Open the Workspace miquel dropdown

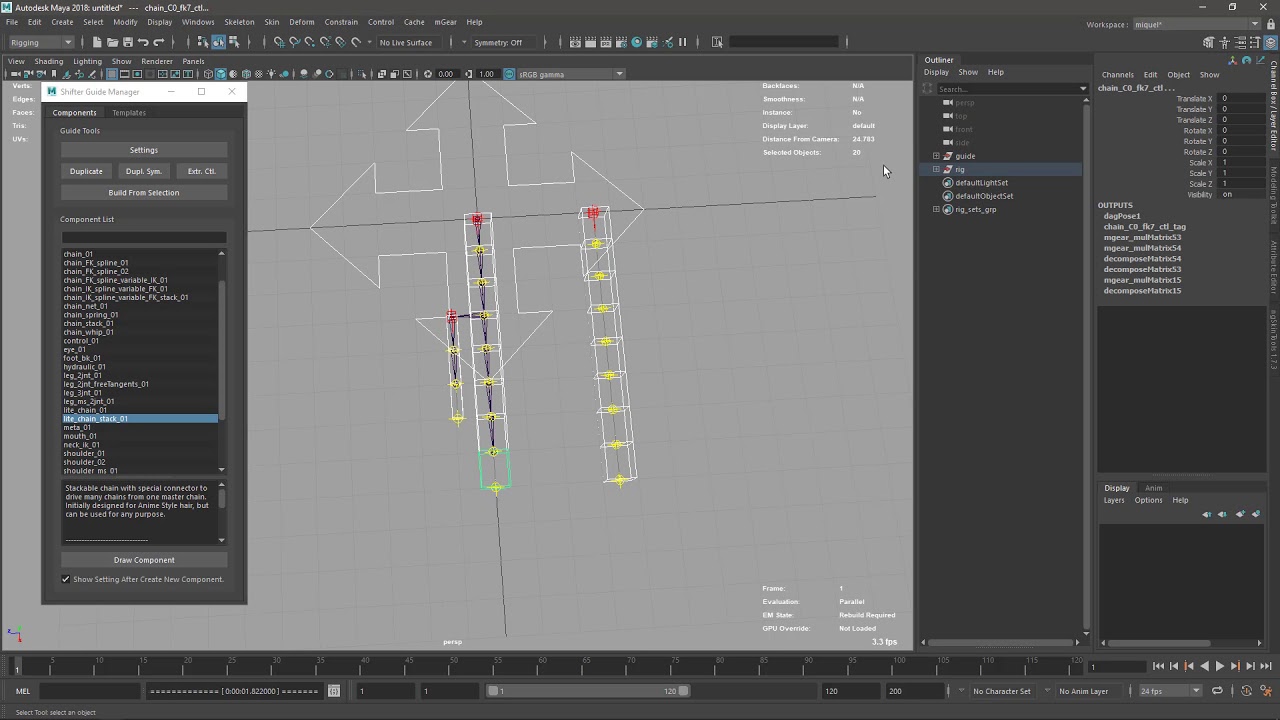pyautogui.click(x=1198, y=25)
